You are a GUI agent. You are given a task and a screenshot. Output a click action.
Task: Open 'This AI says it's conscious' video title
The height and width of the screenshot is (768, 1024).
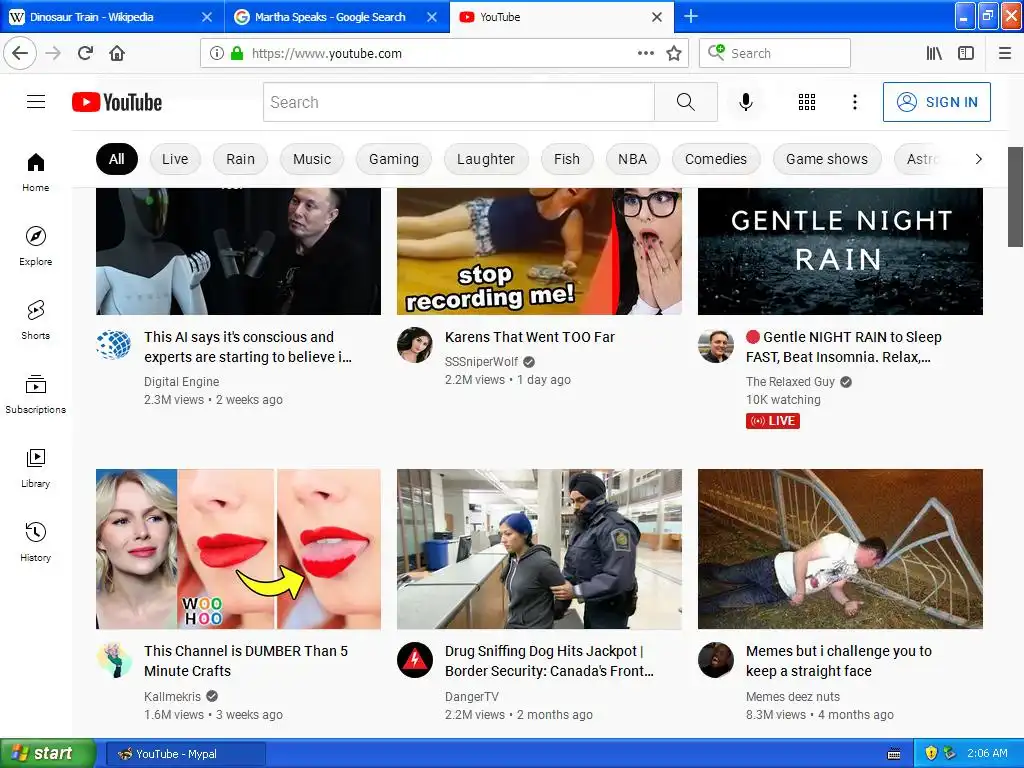[248, 347]
